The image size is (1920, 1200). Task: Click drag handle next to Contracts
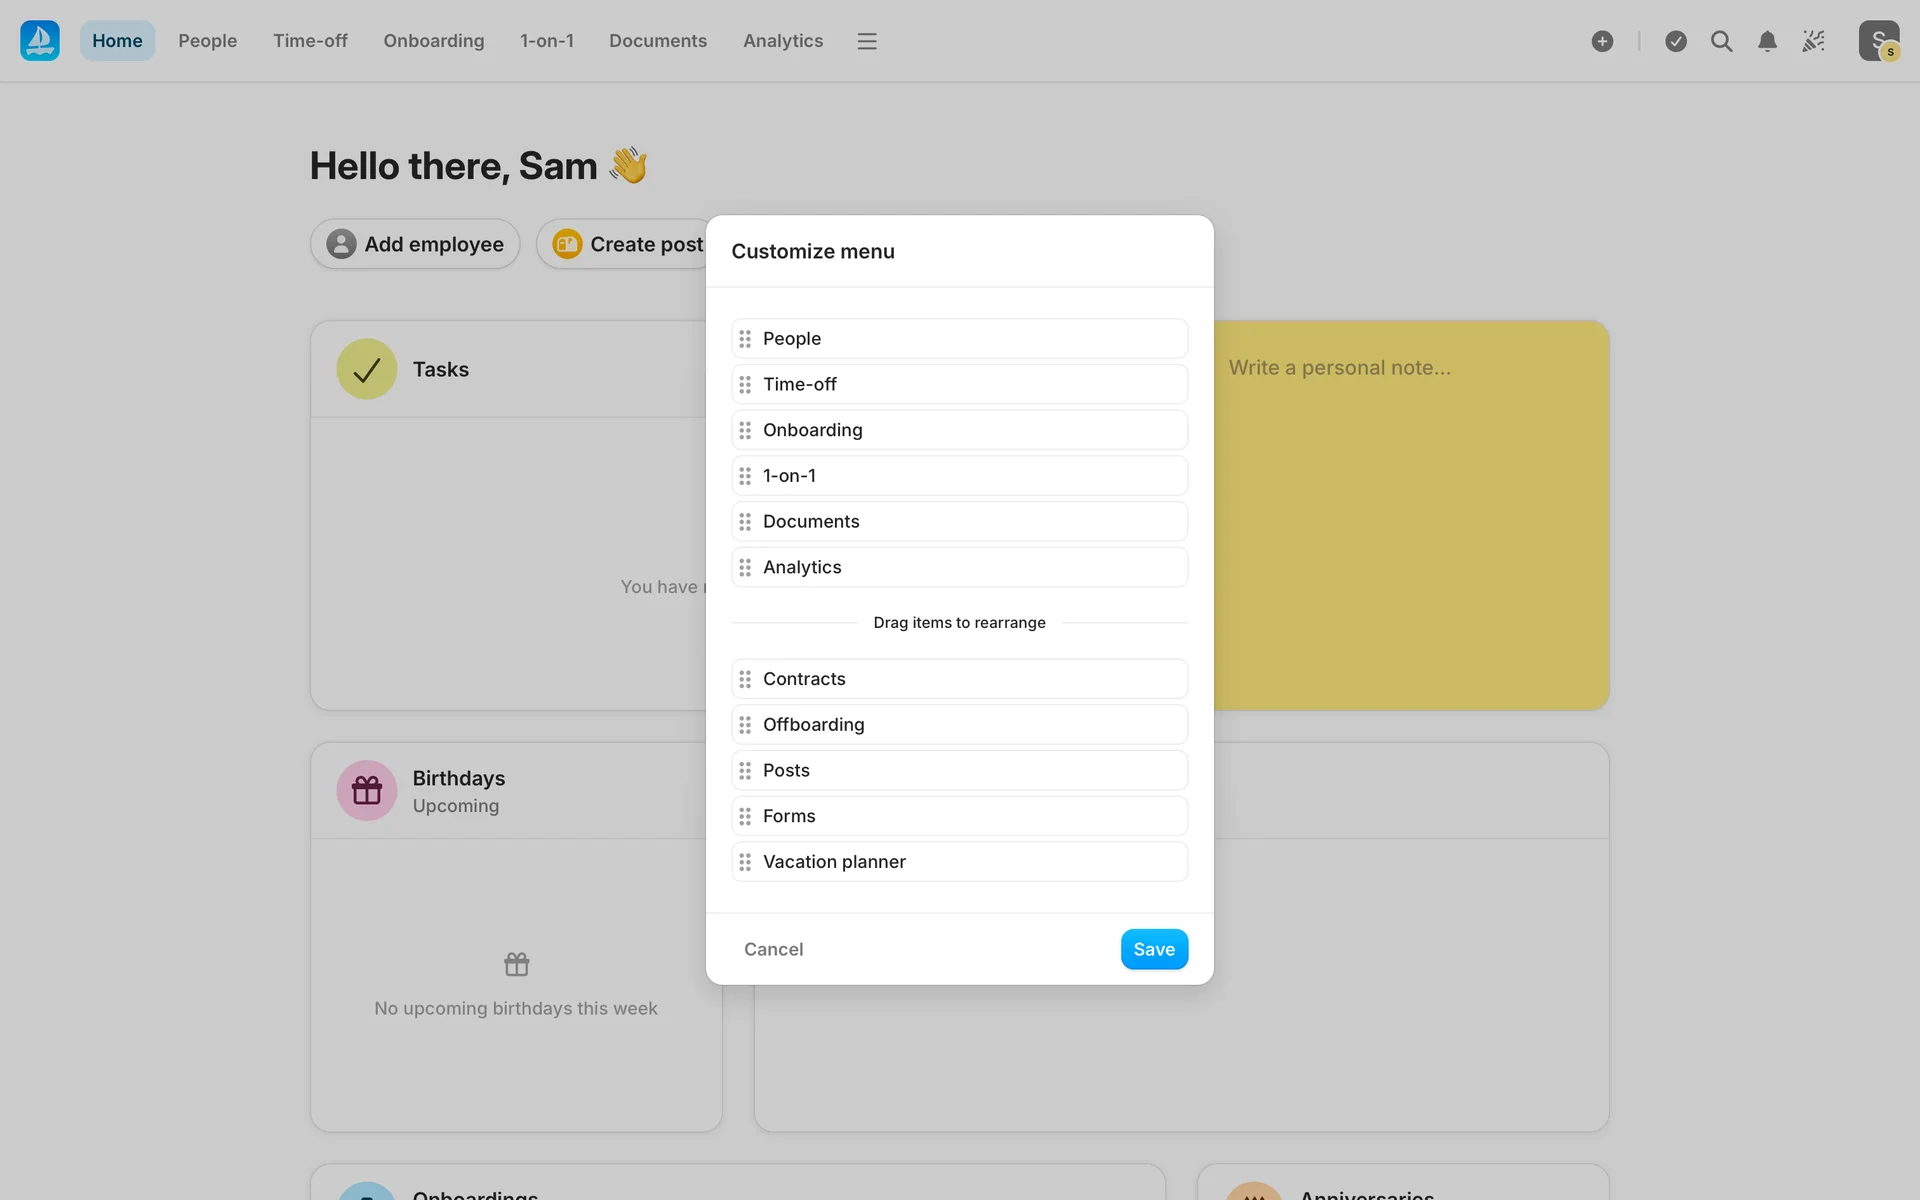tap(745, 679)
